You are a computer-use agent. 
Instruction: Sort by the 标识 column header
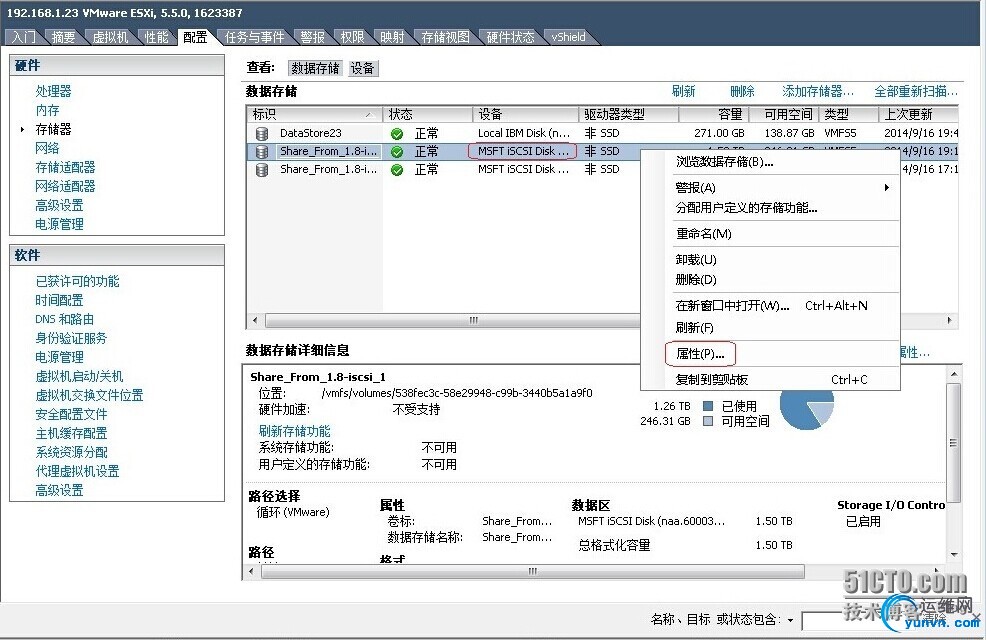coord(314,114)
